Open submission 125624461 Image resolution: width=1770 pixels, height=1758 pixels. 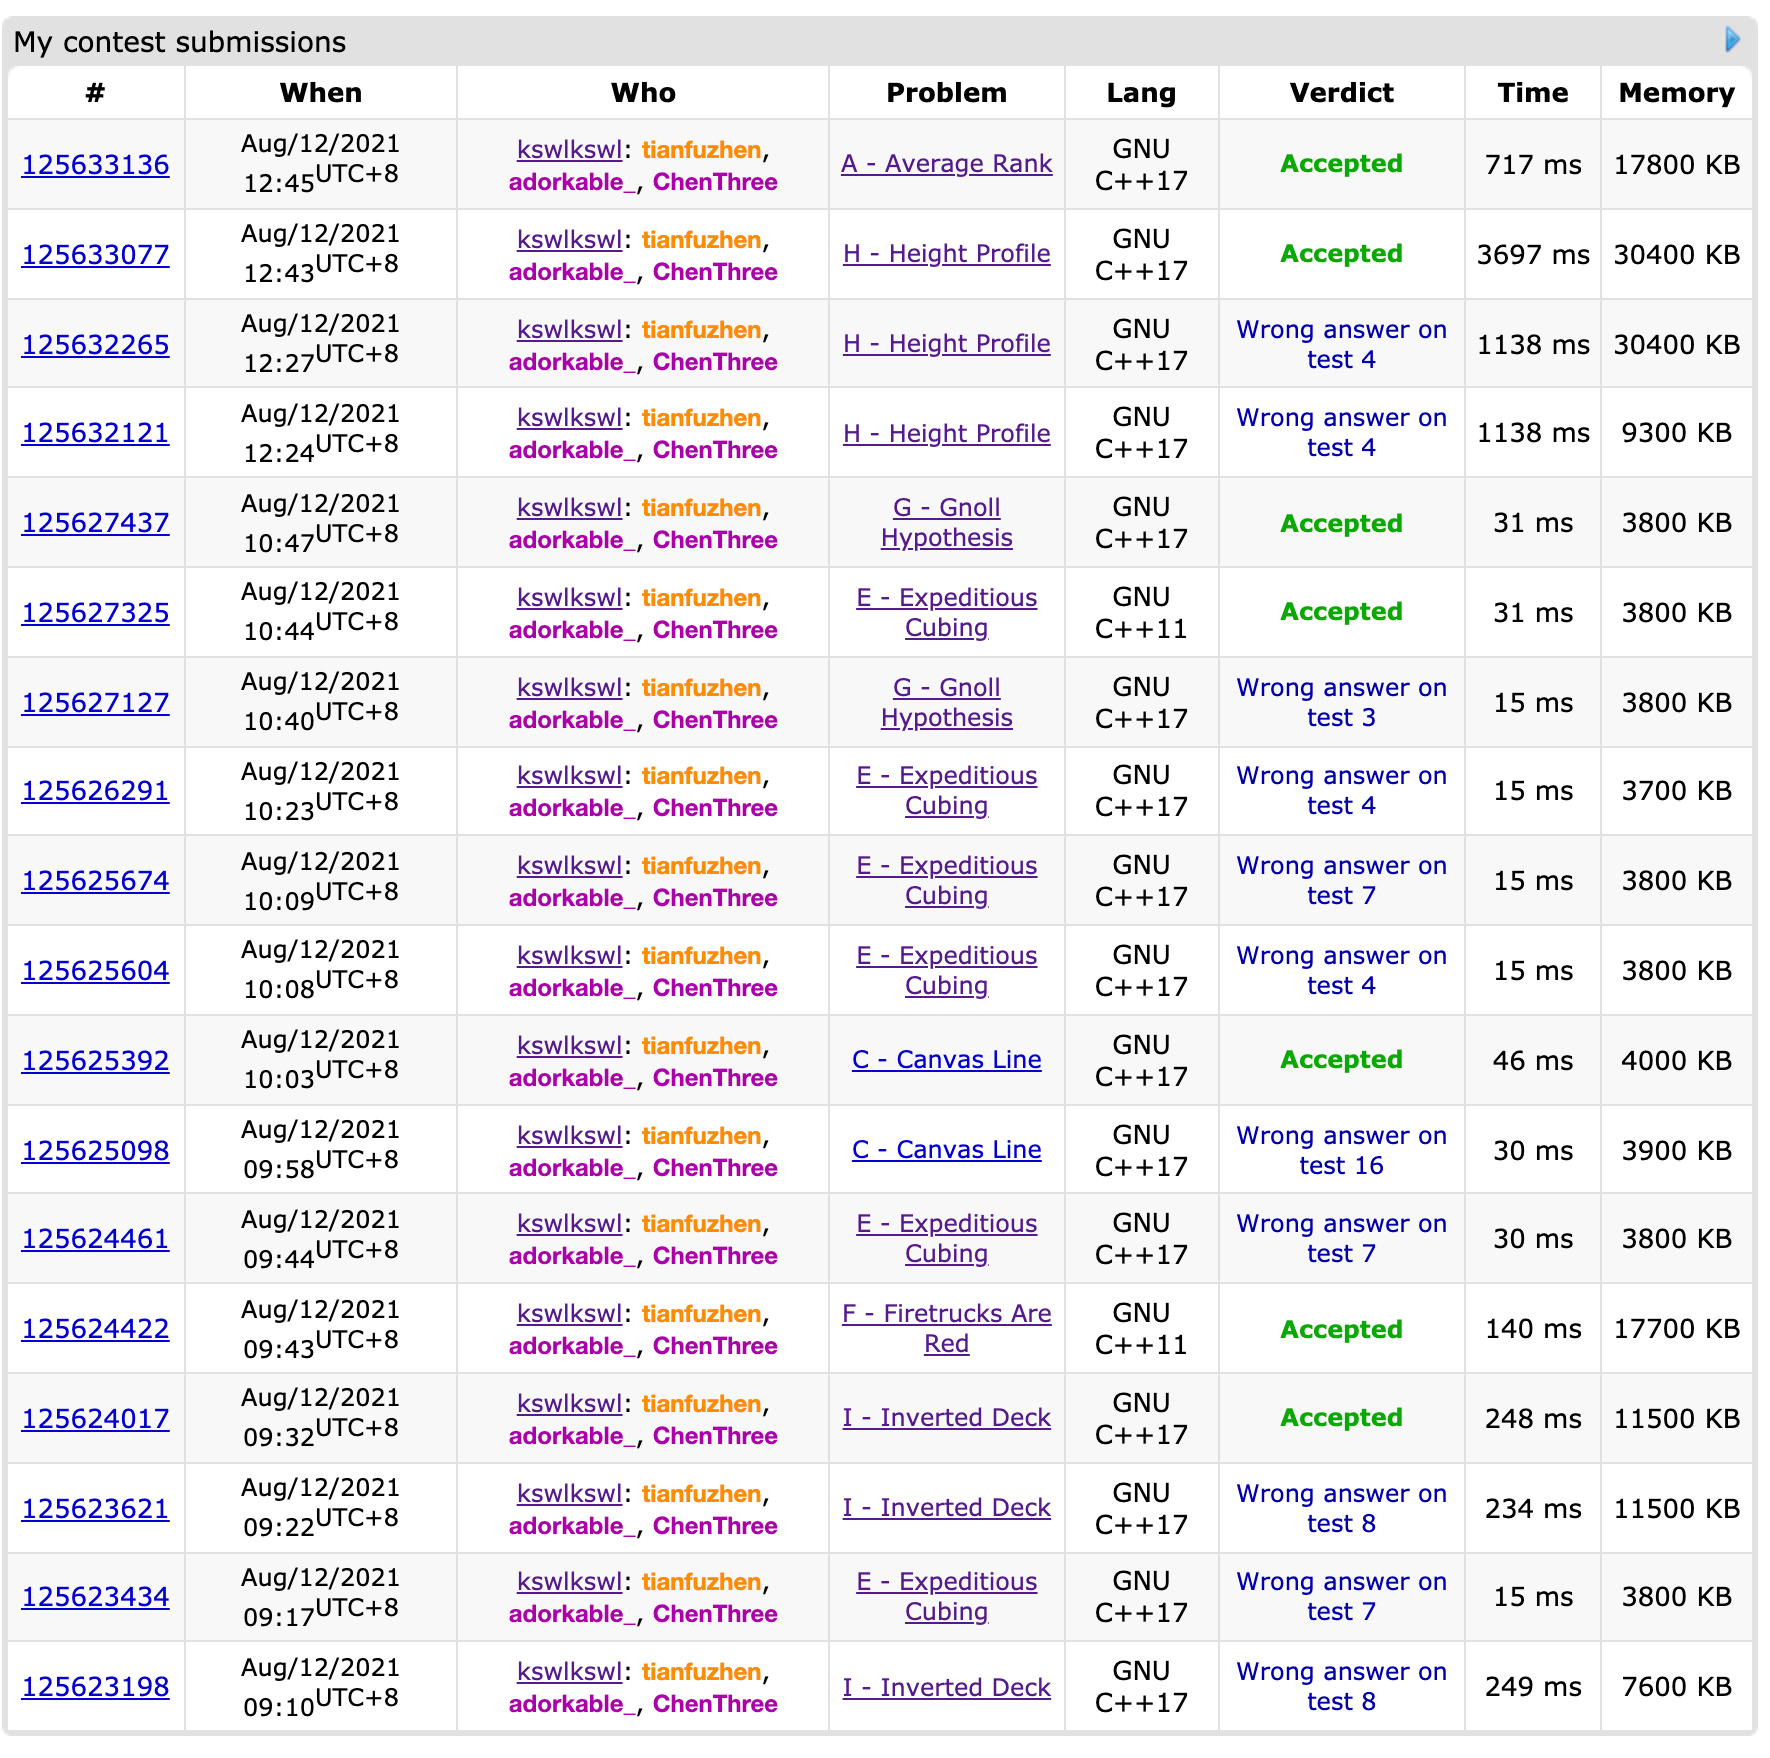point(96,1239)
